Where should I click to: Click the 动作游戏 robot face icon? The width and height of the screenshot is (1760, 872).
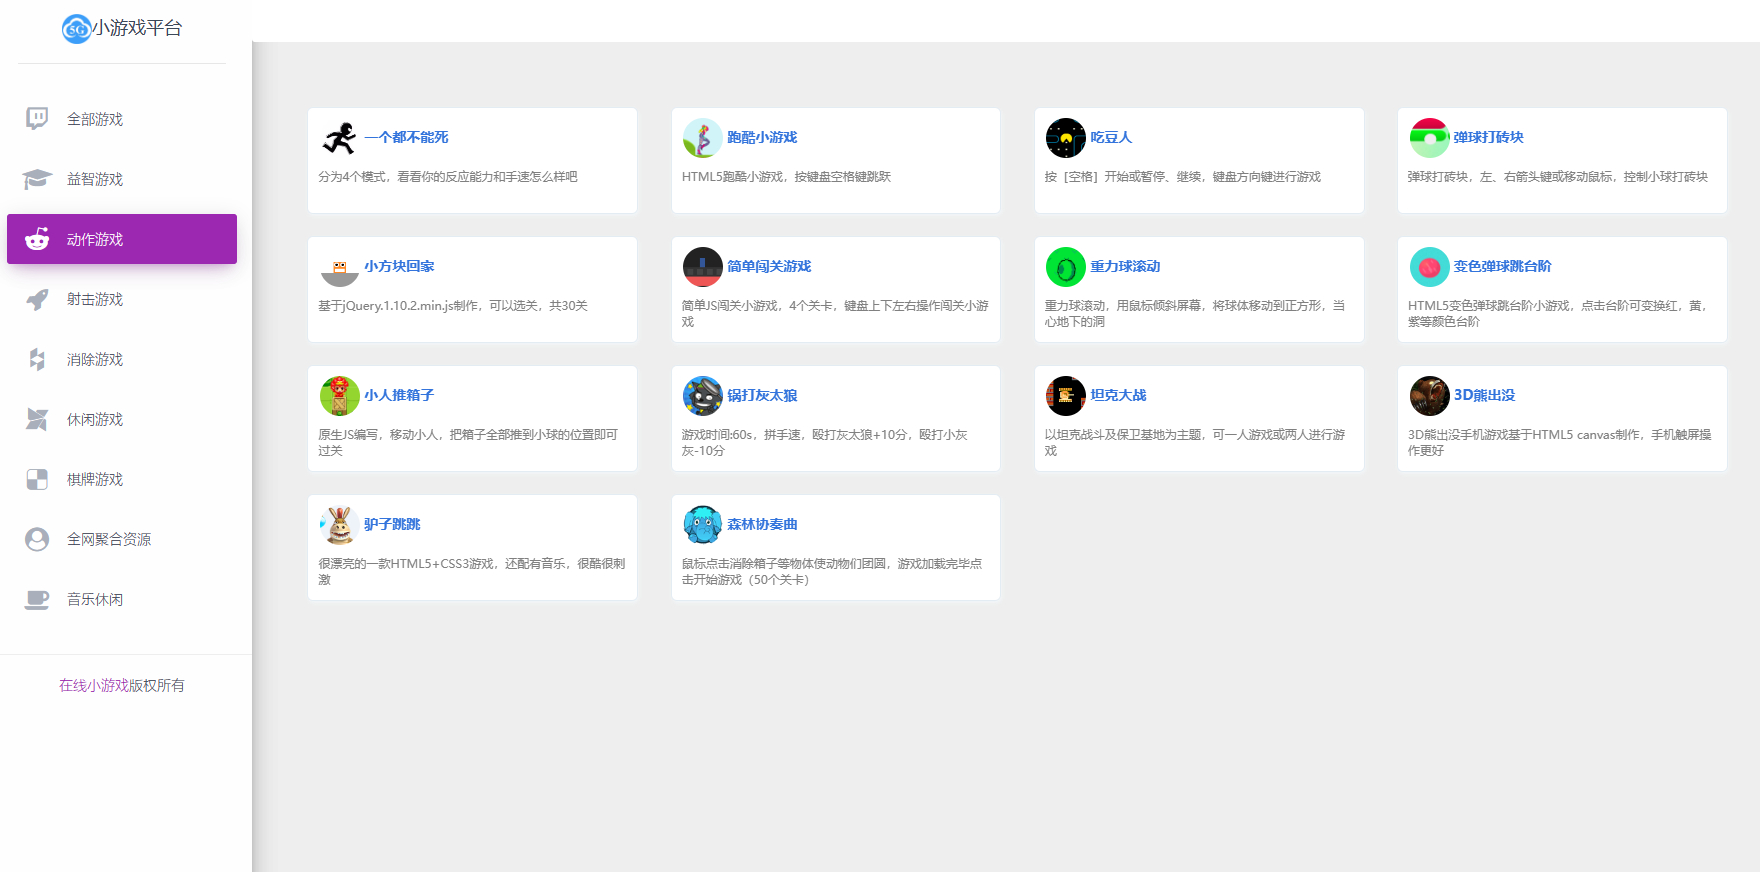(37, 239)
